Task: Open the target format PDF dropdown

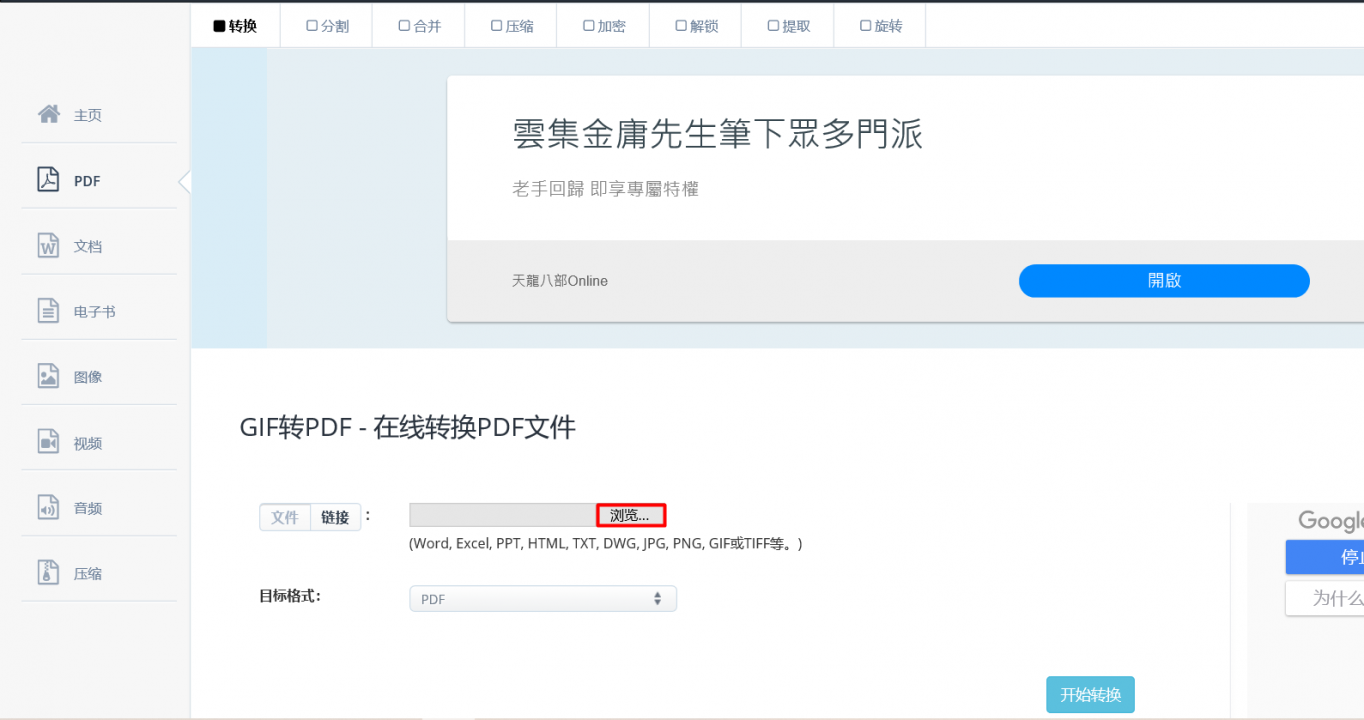Action: tap(543, 599)
